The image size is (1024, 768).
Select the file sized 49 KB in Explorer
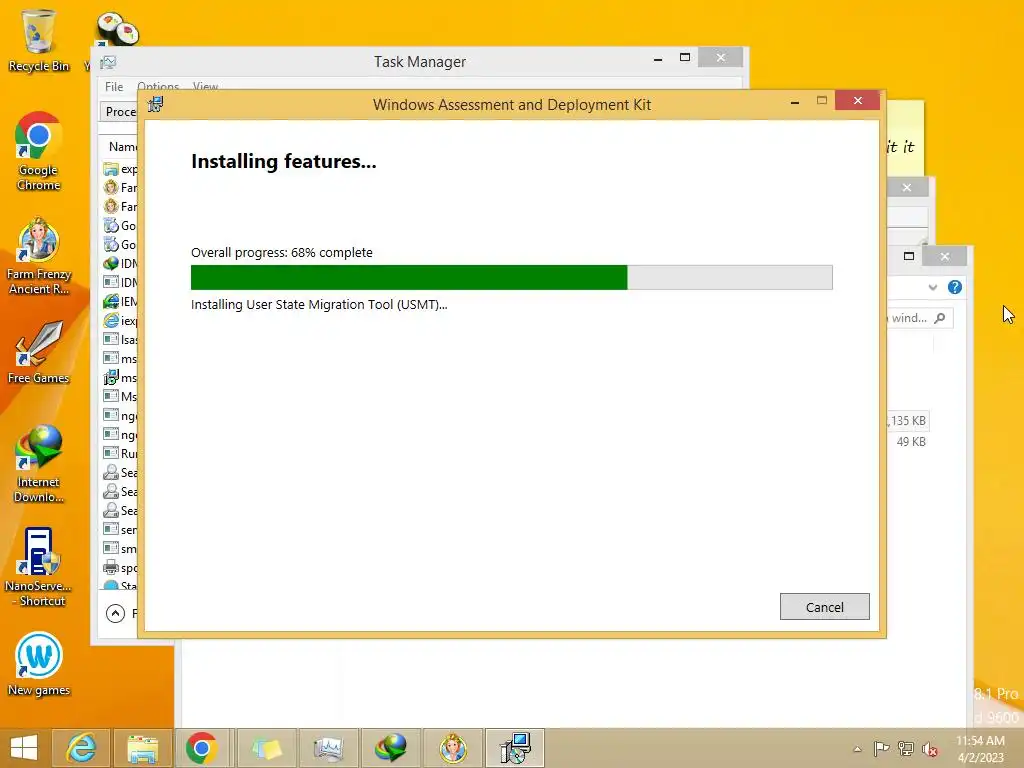tap(910, 441)
